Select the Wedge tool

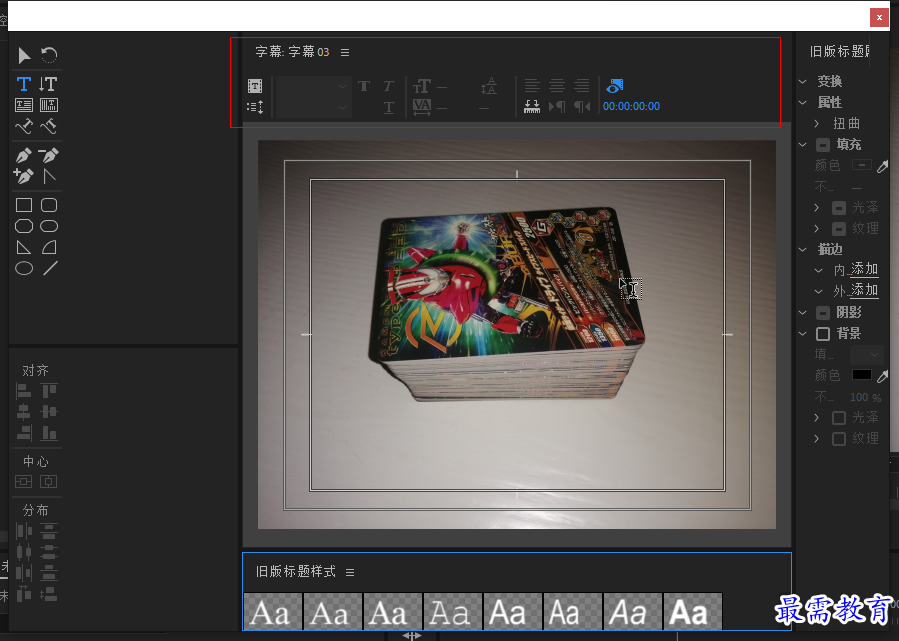click(x=24, y=247)
